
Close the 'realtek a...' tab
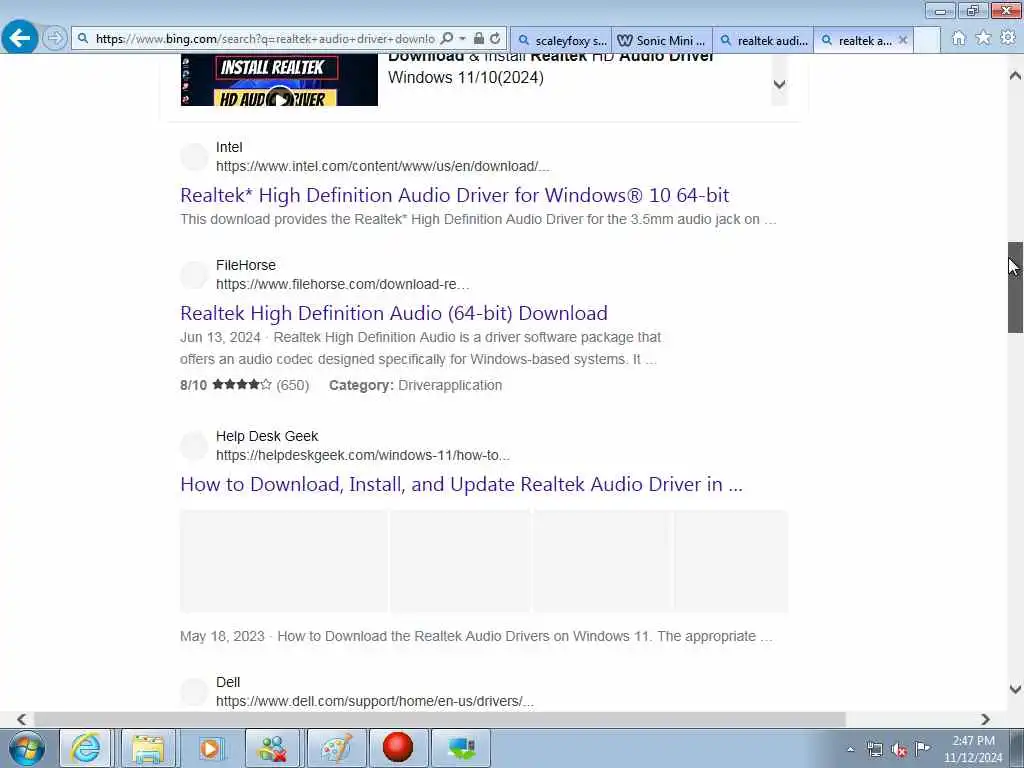903,40
